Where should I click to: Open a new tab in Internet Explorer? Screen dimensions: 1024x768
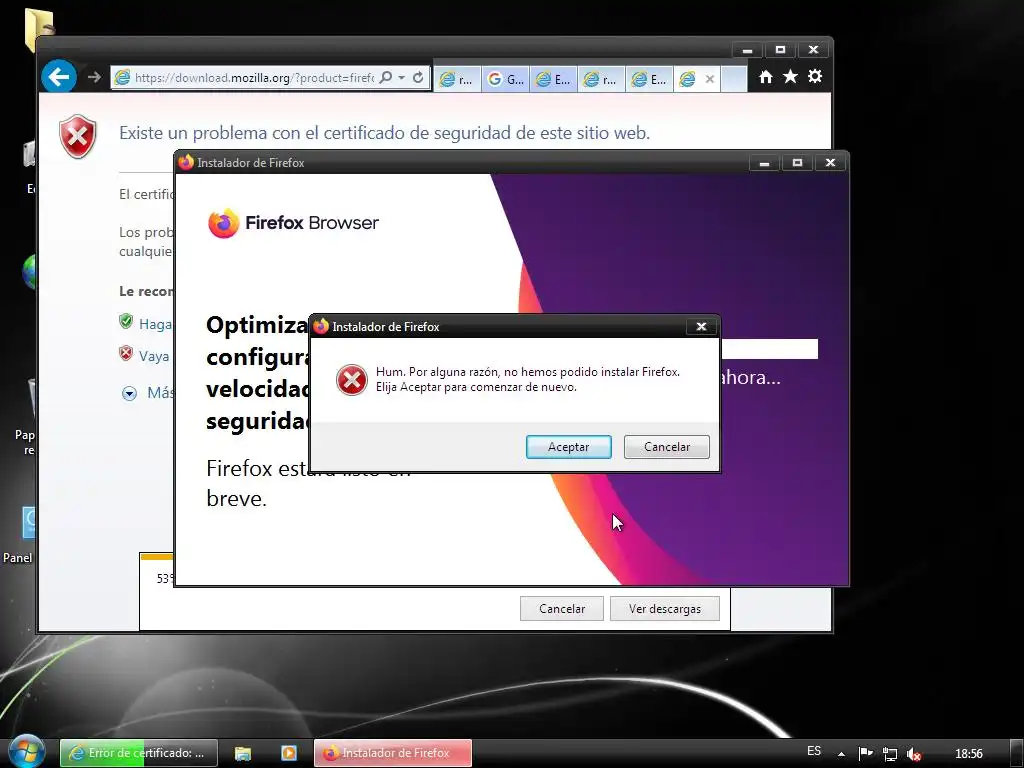point(734,79)
